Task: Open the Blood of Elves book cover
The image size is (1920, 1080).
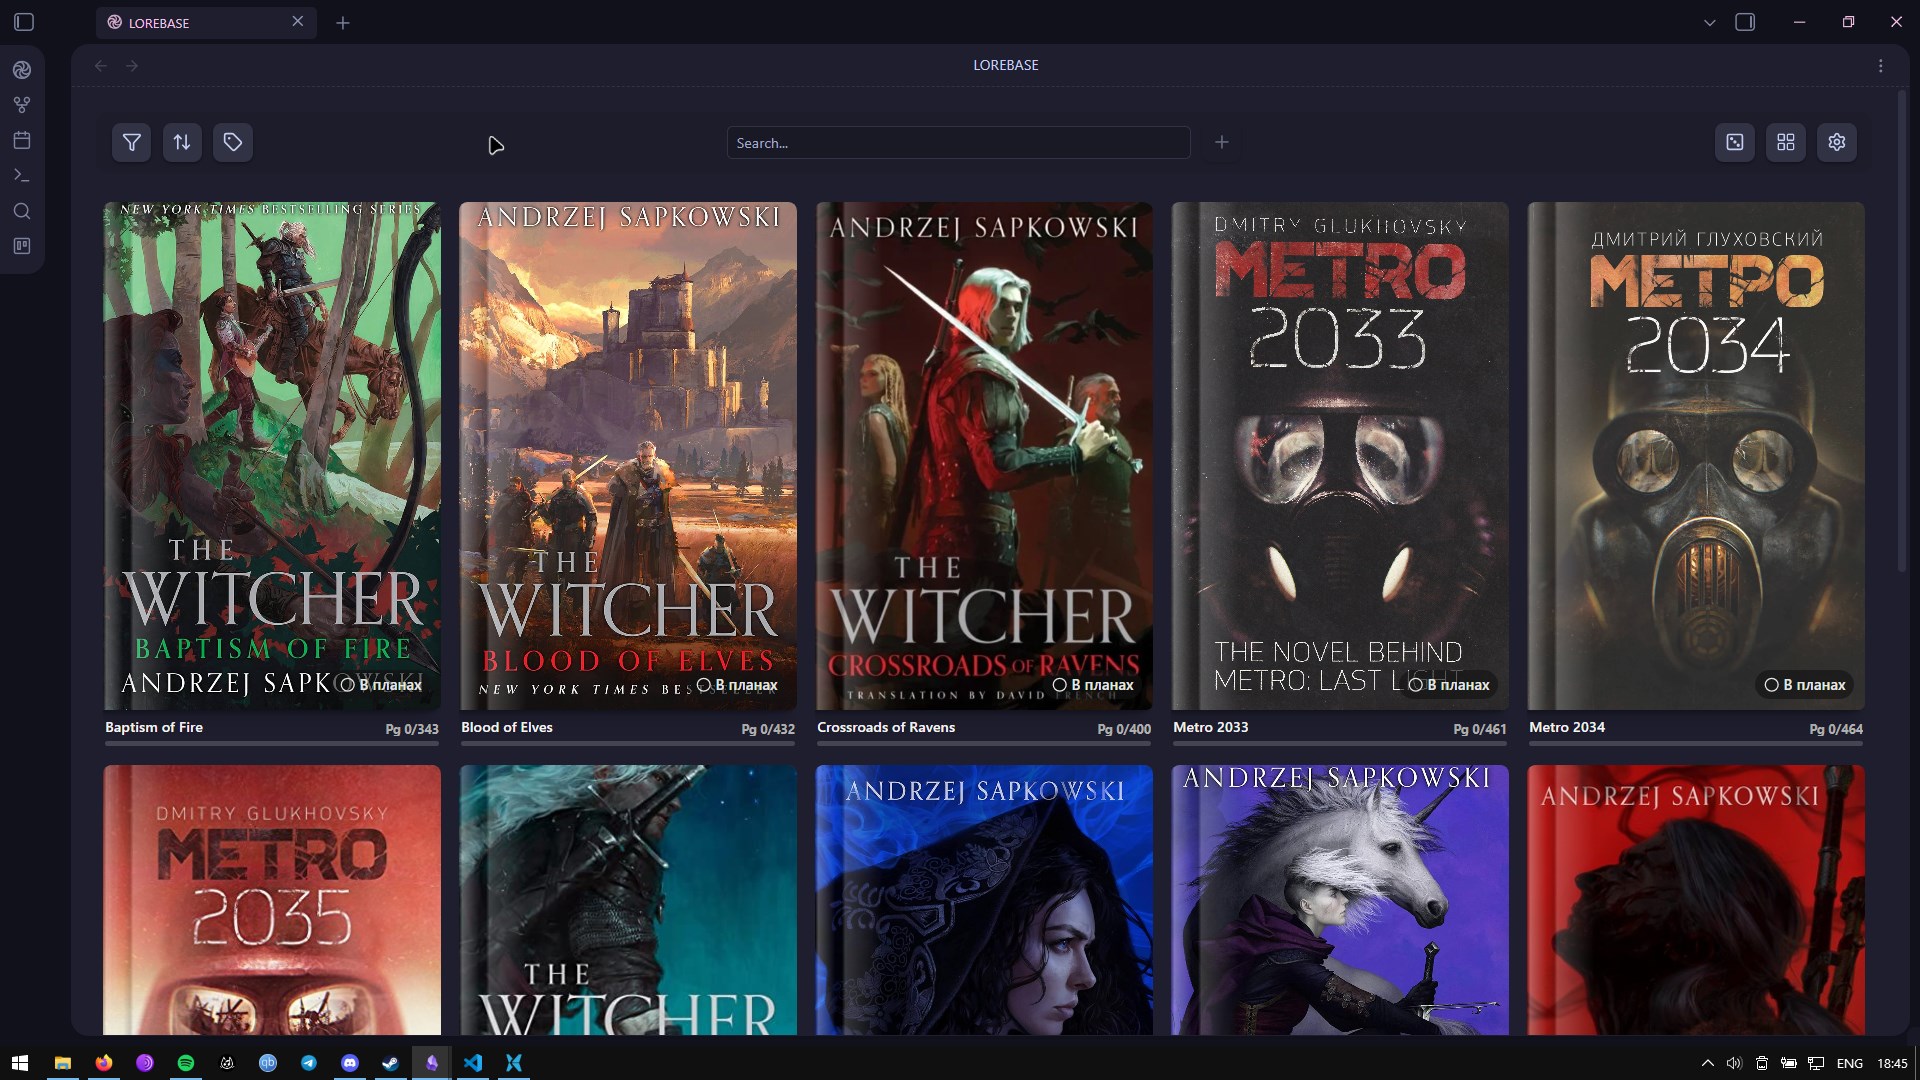Action: tap(628, 455)
